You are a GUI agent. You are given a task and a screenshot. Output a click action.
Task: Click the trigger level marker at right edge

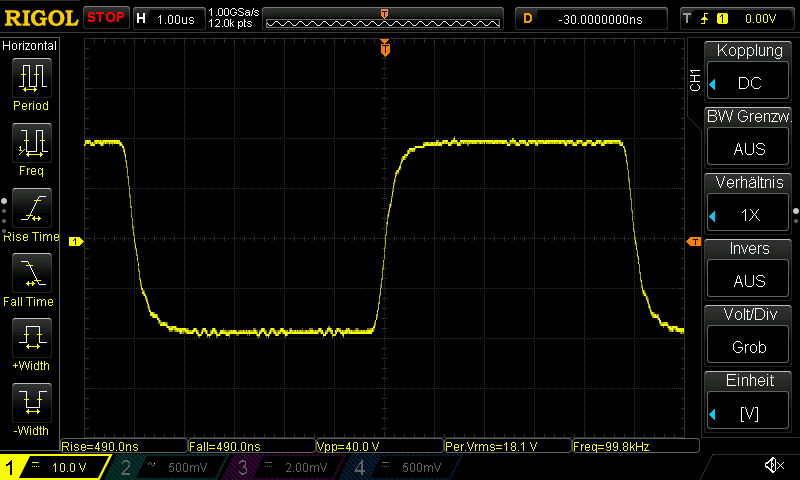tap(694, 241)
